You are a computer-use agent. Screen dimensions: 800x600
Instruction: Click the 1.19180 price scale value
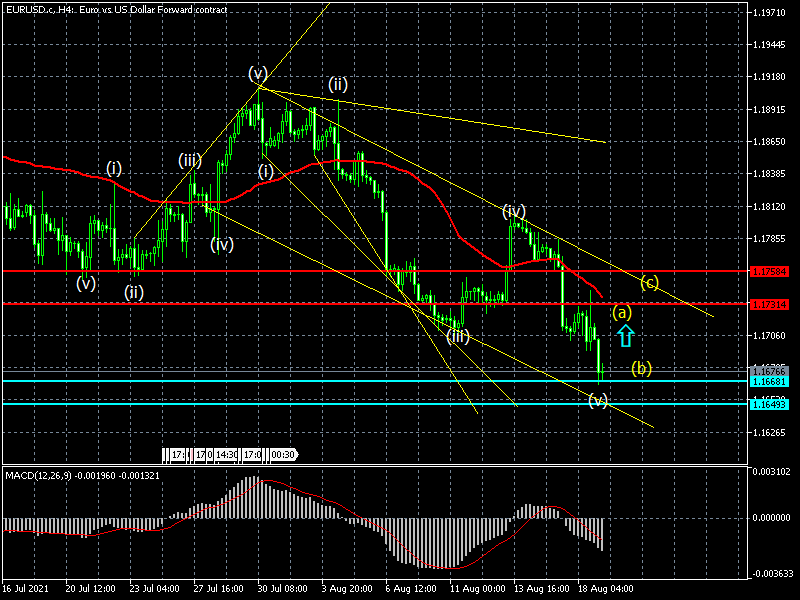pyautogui.click(x=769, y=77)
